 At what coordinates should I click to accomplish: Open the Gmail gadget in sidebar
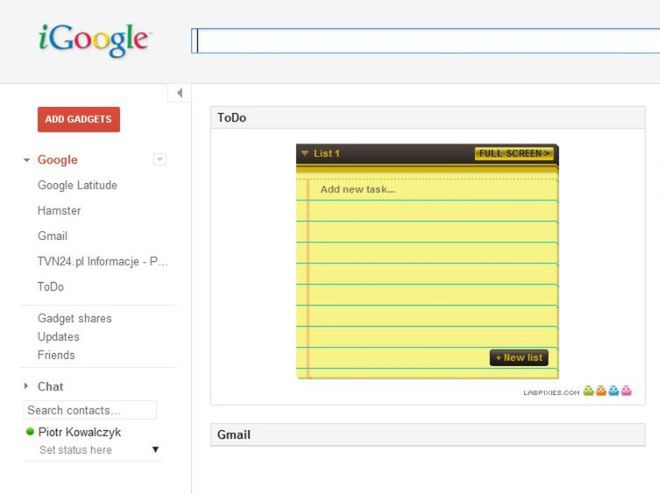coord(53,236)
